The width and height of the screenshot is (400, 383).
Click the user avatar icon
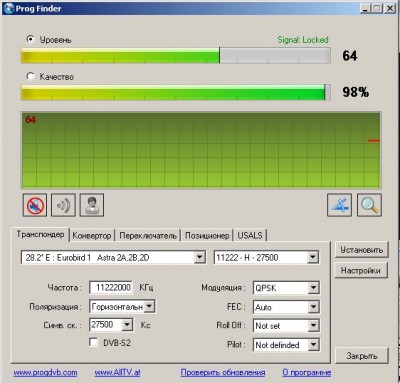(92, 205)
